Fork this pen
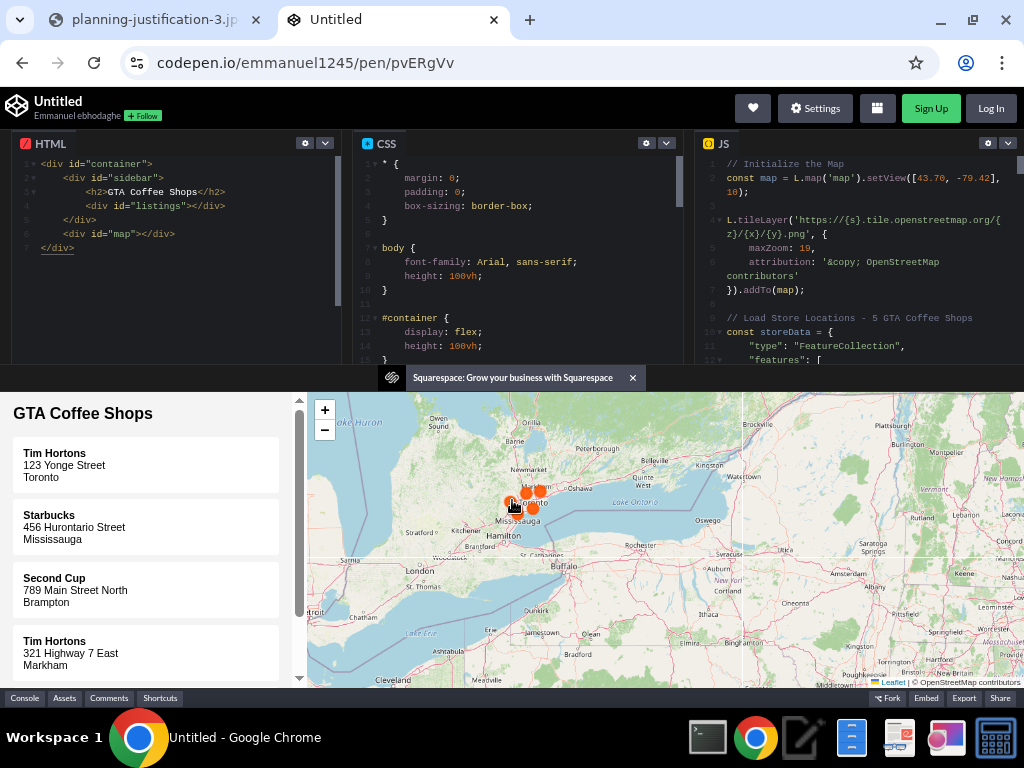Screen dimensions: 1024x768 (888, 698)
